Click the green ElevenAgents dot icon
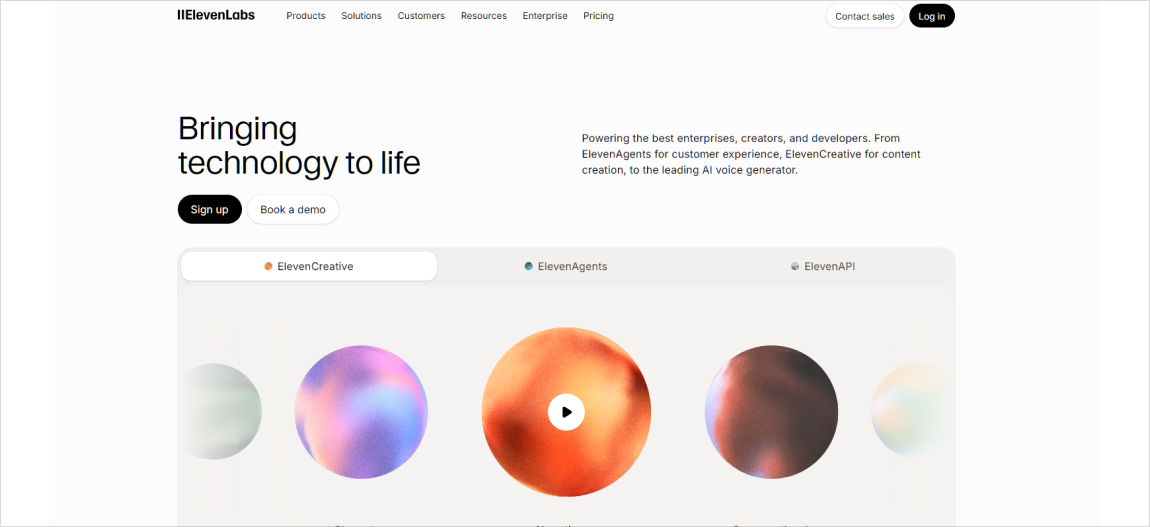This screenshot has height=527, width=1150. pyautogui.click(x=529, y=267)
